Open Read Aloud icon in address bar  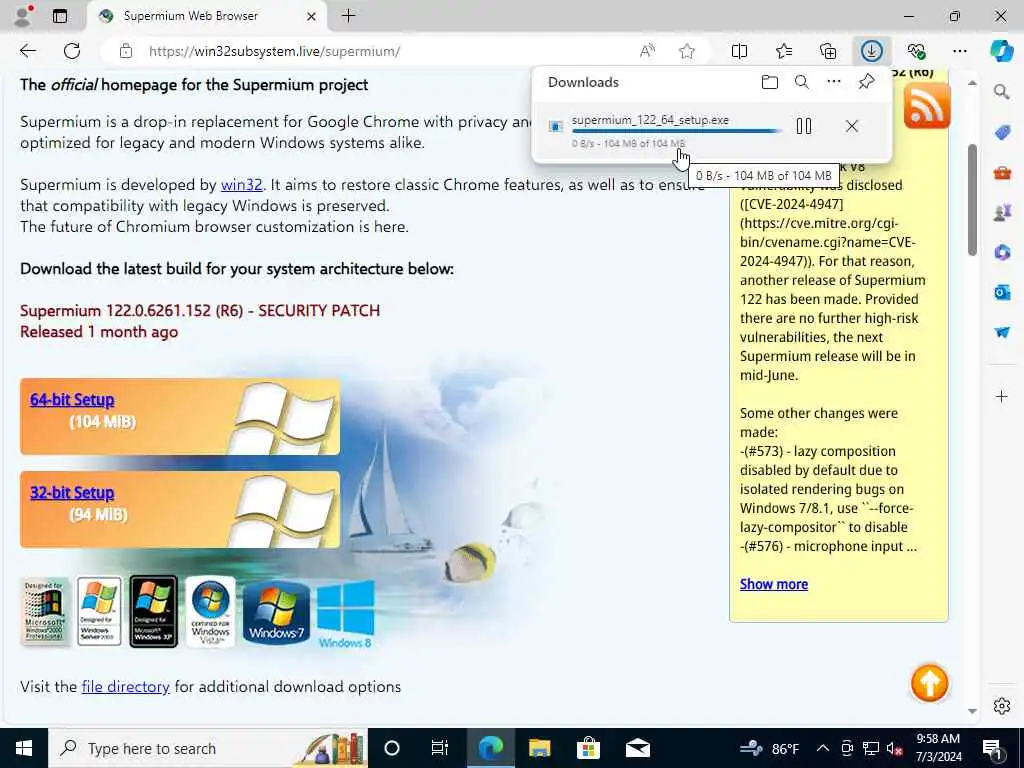(647, 51)
